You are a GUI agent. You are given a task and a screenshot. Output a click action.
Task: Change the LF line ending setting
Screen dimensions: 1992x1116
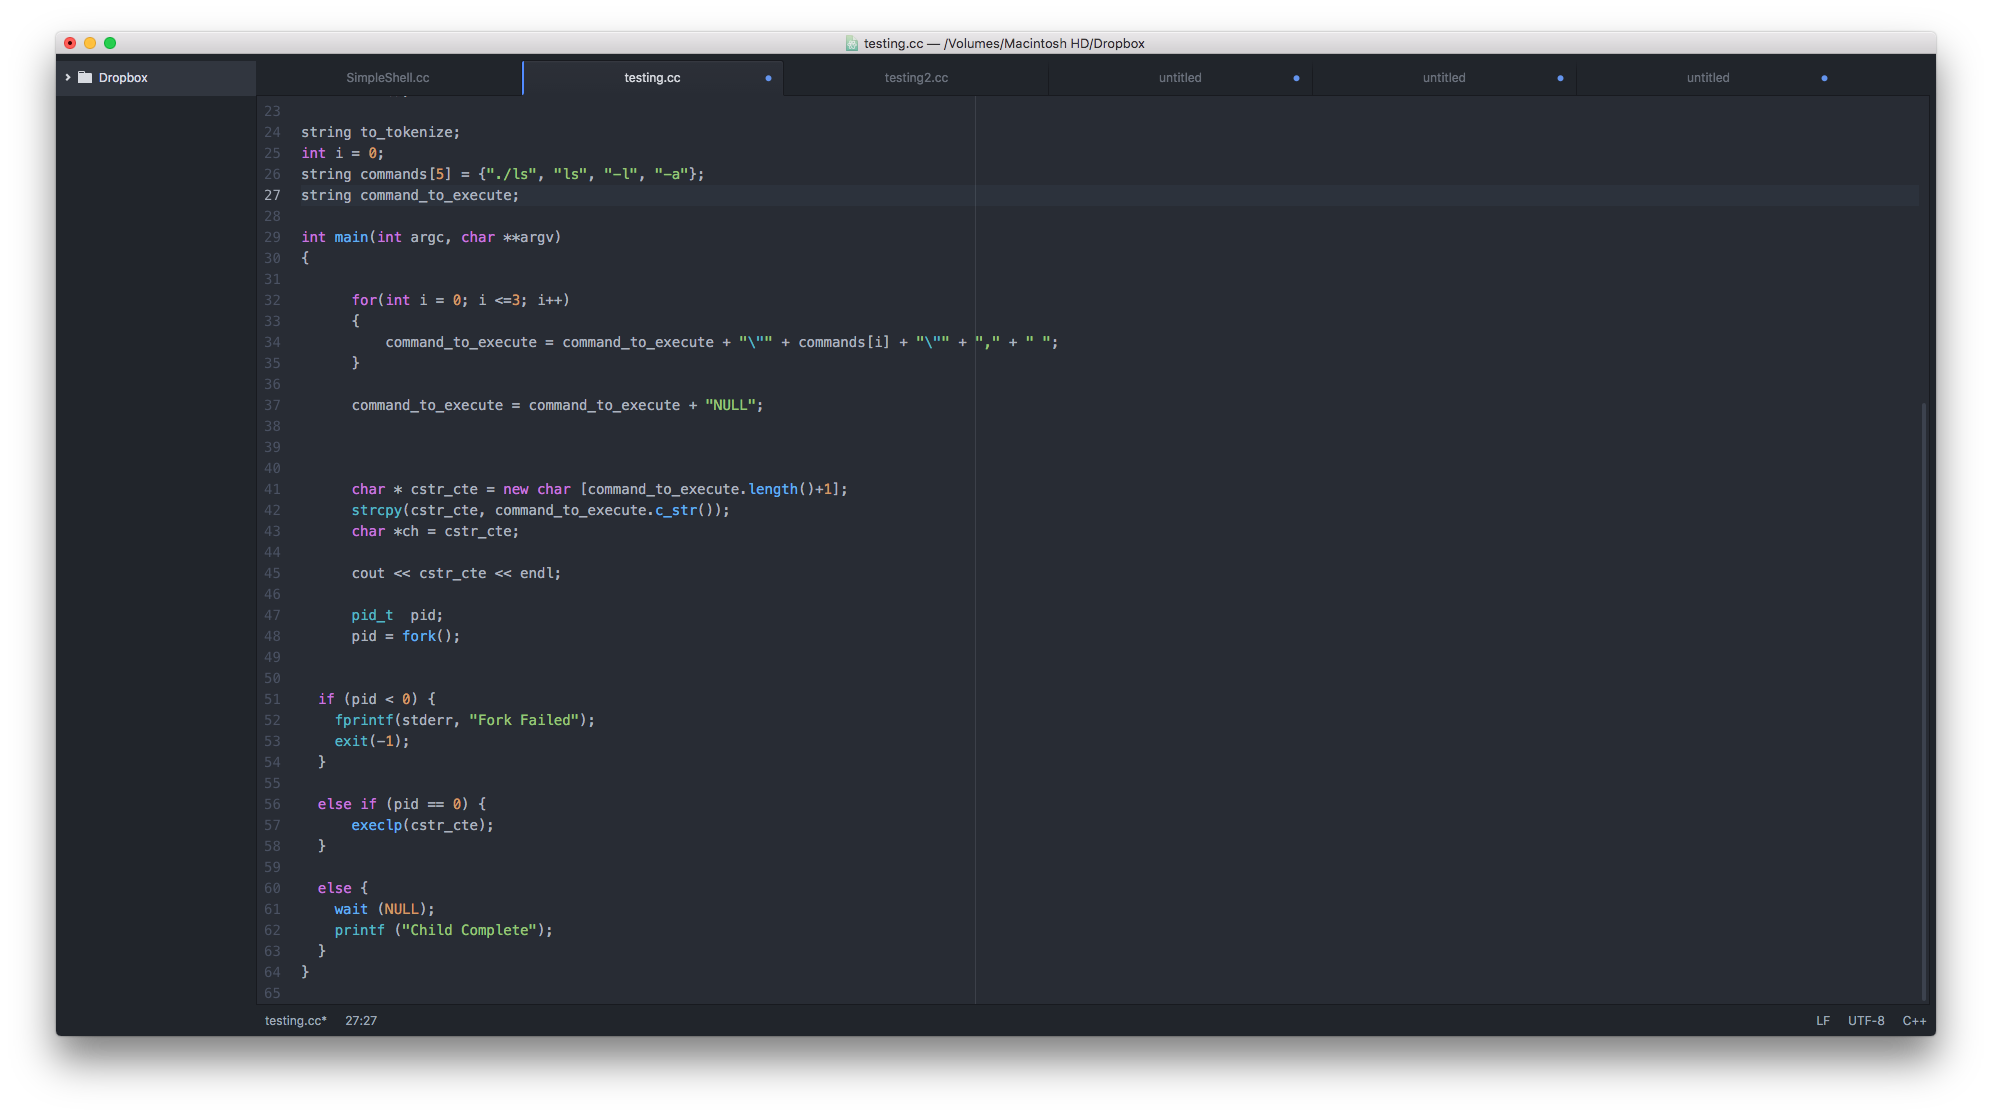[1823, 1020]
